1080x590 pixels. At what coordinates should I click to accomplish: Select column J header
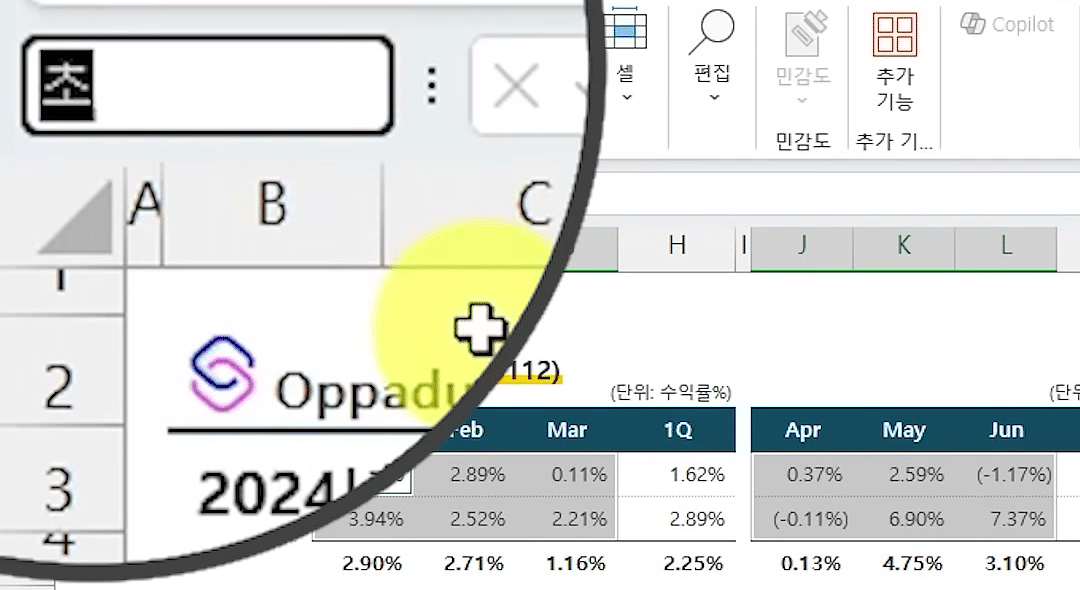(x=802, y=245)
